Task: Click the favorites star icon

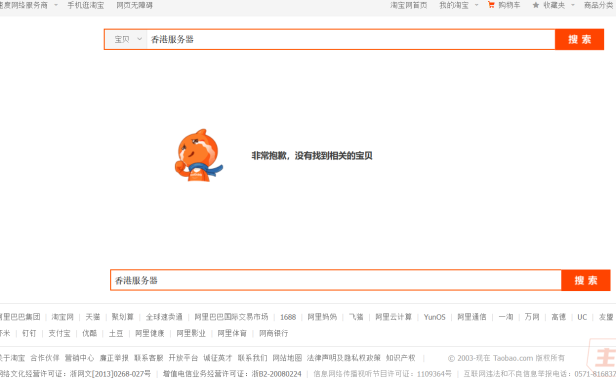Action: (535, 5)
